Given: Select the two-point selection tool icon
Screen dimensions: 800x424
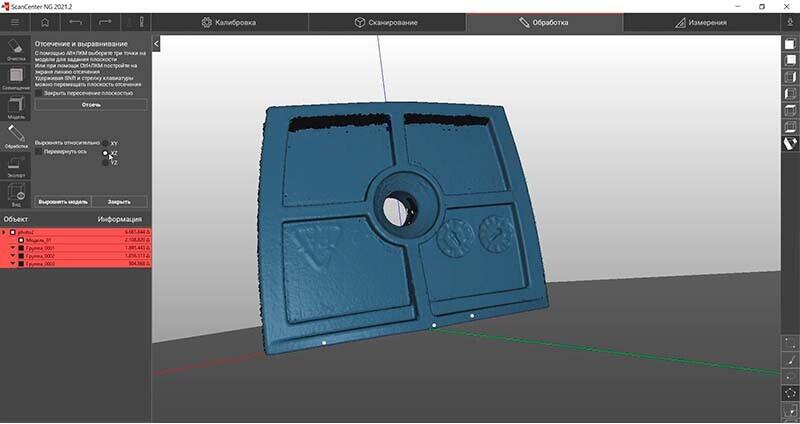Looking at the screenshot, I should [790, 343].
